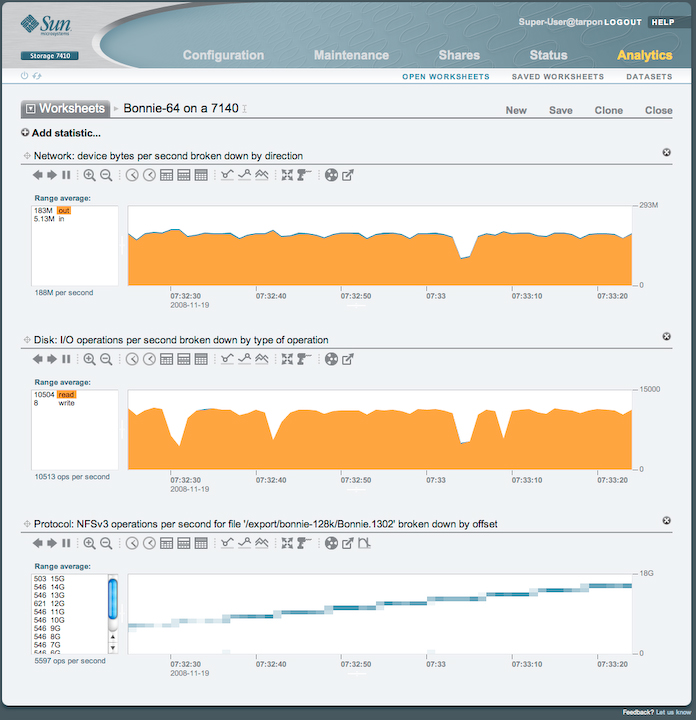
Task: Select the 'out' direction in Network legend
Action: point(64,211)
